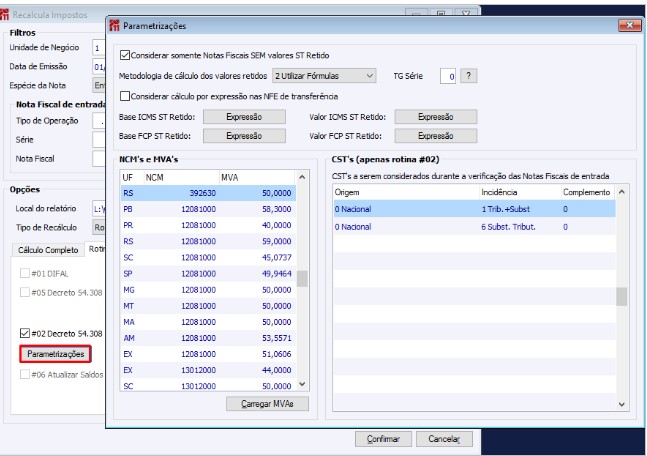Screen dimensions: 647x456
Task: Click the Nota Fiscal number field
Action: pos(99,159)
